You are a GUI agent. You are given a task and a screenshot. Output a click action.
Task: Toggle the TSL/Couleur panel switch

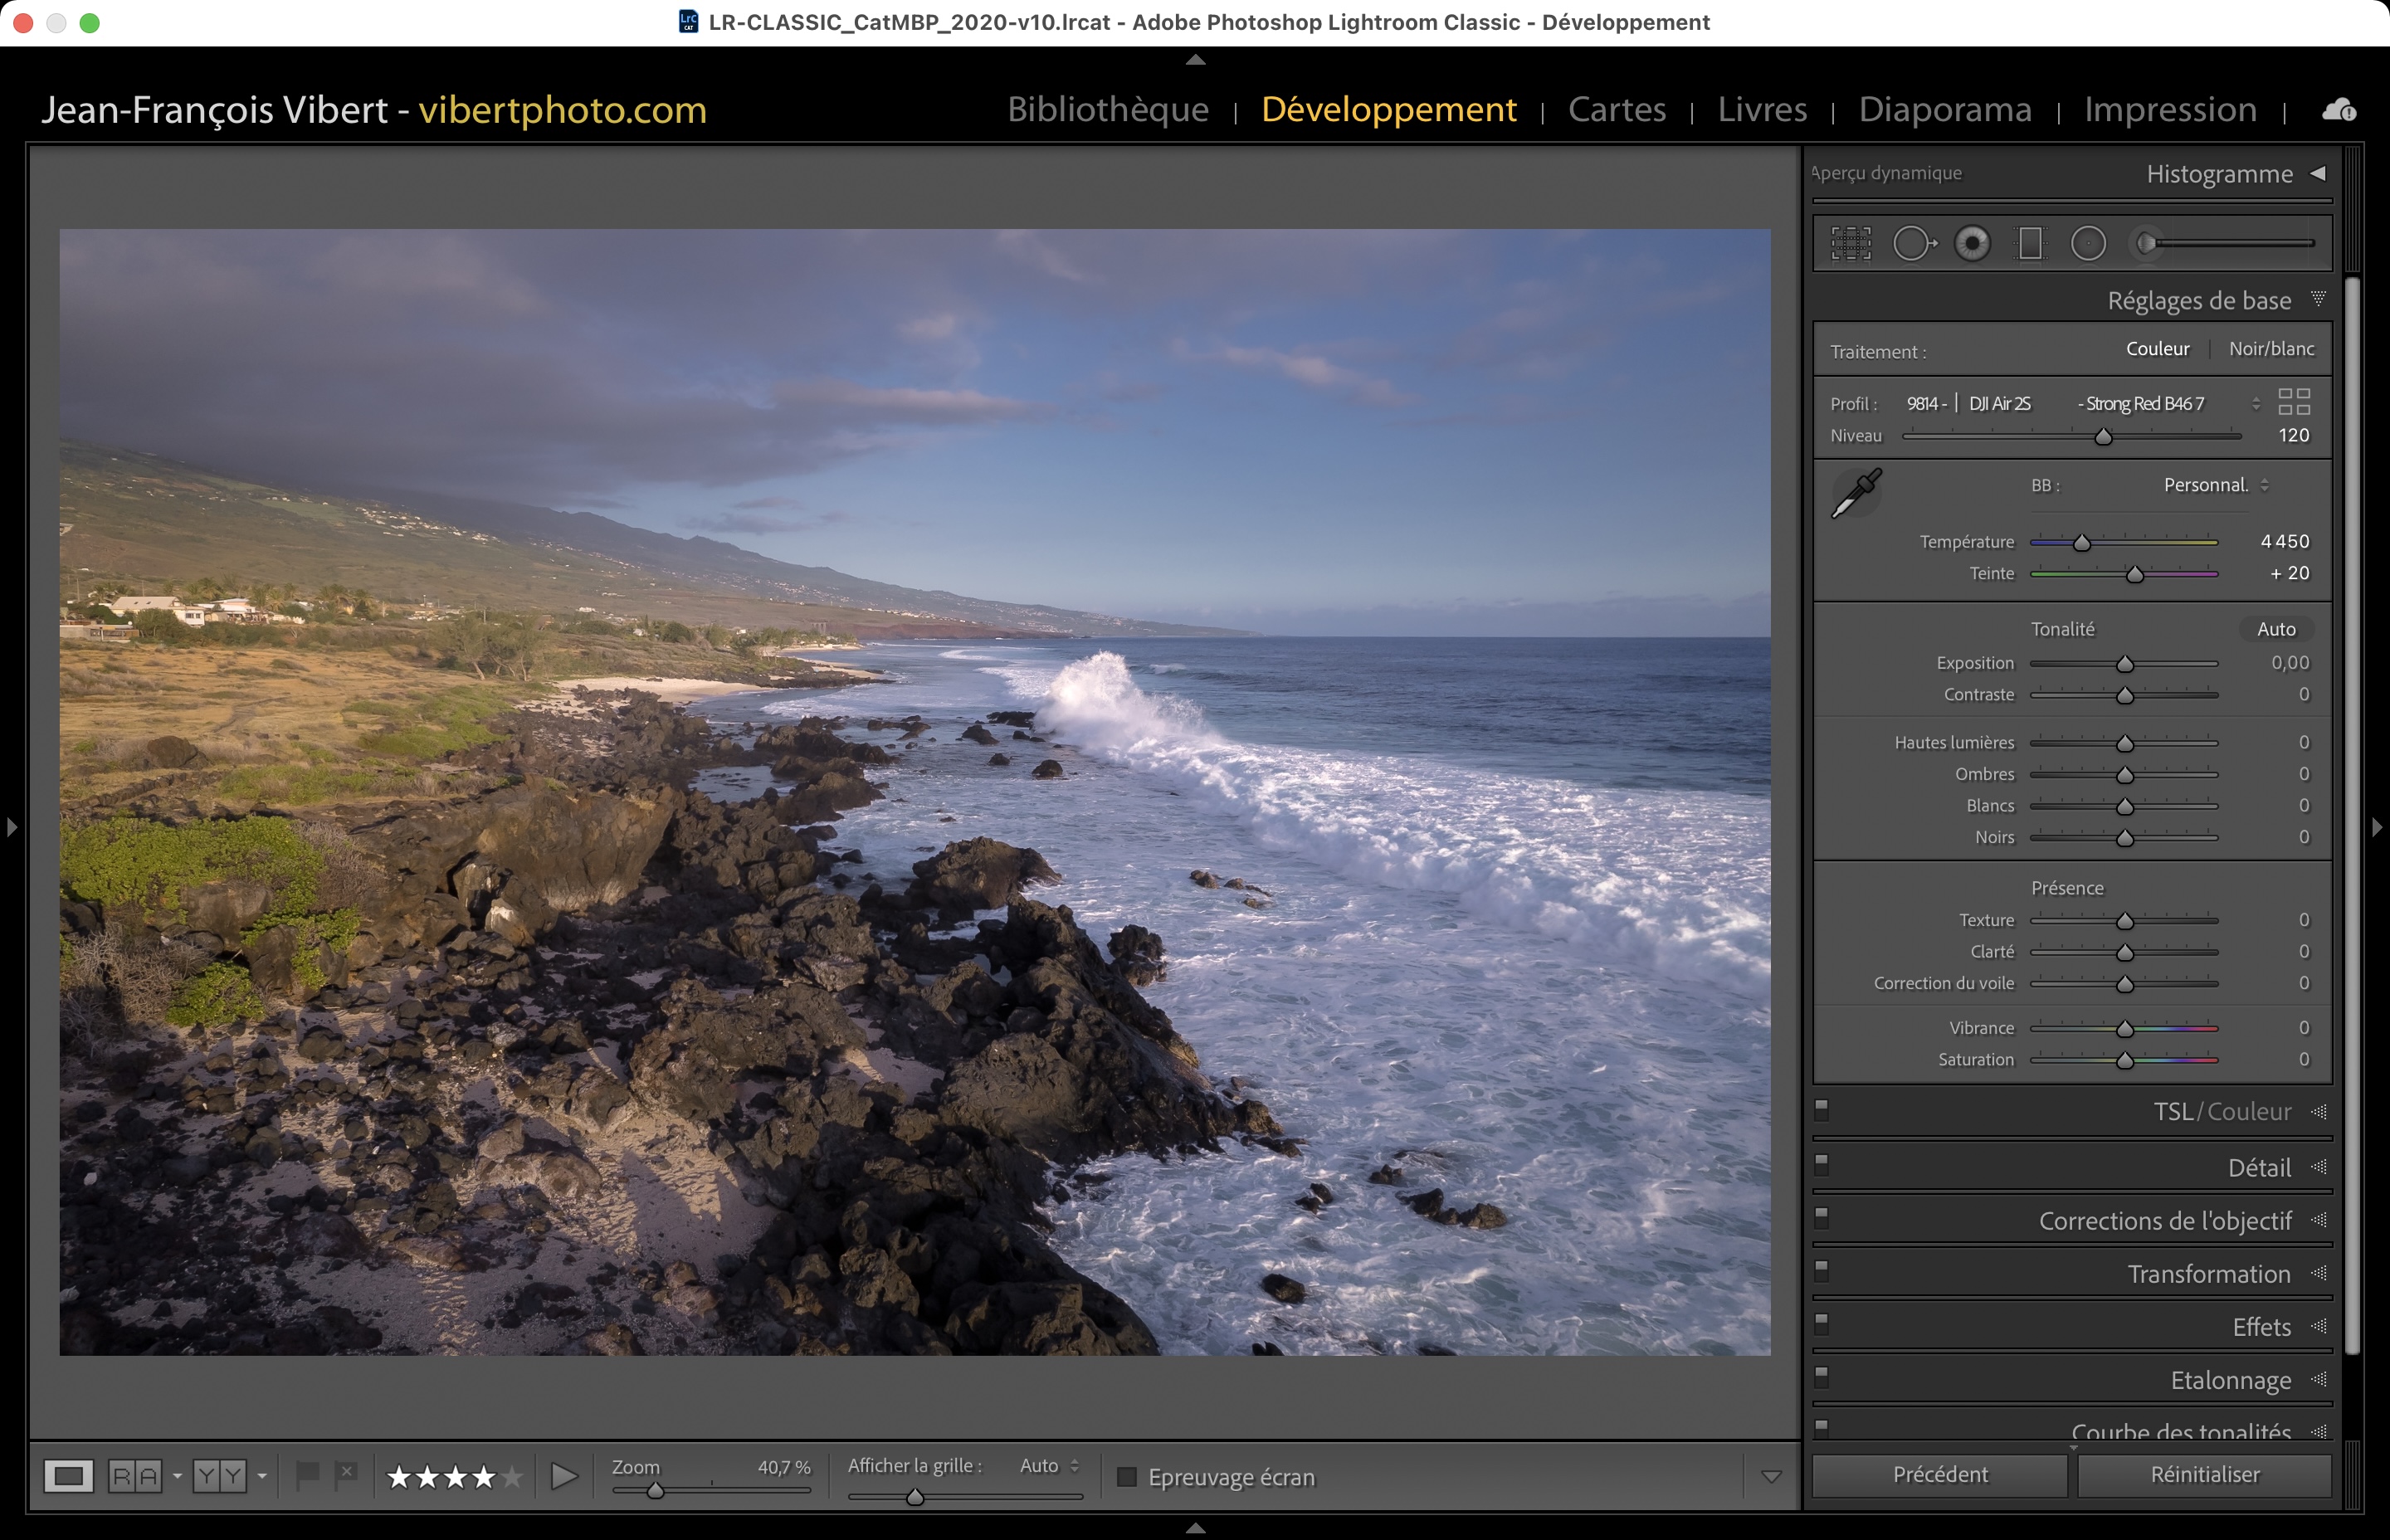pyautogui.click(x=1822, y=1109)
